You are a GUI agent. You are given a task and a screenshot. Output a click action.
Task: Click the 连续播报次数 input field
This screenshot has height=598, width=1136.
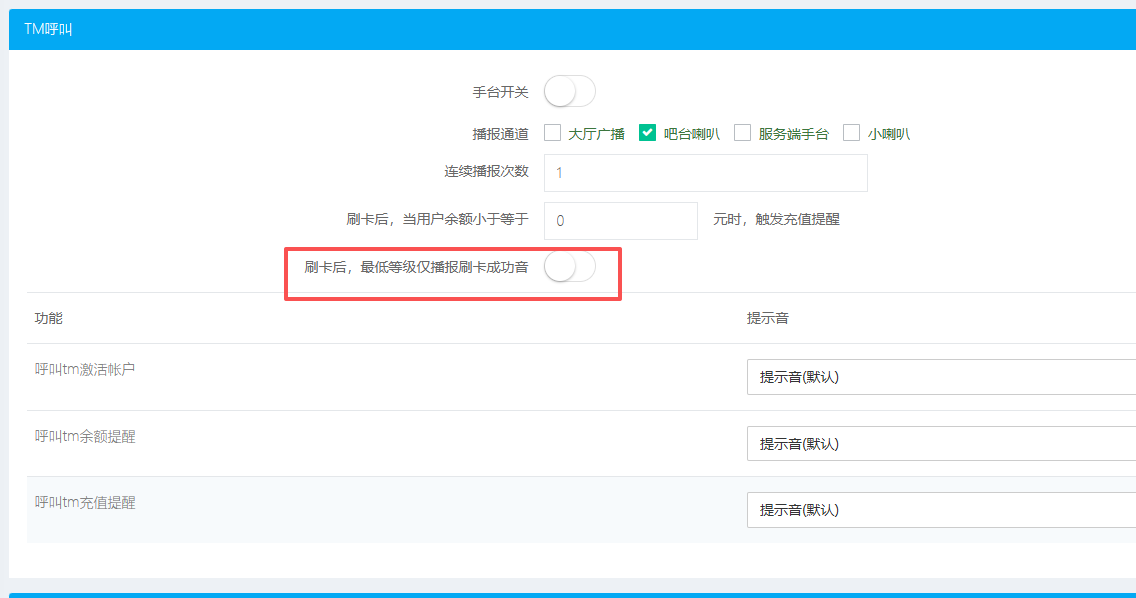point(706,173)
